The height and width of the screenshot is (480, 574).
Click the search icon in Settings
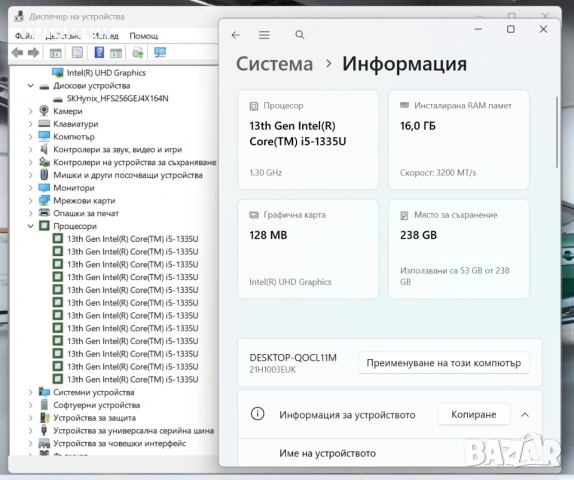click(x=299, y=35)
